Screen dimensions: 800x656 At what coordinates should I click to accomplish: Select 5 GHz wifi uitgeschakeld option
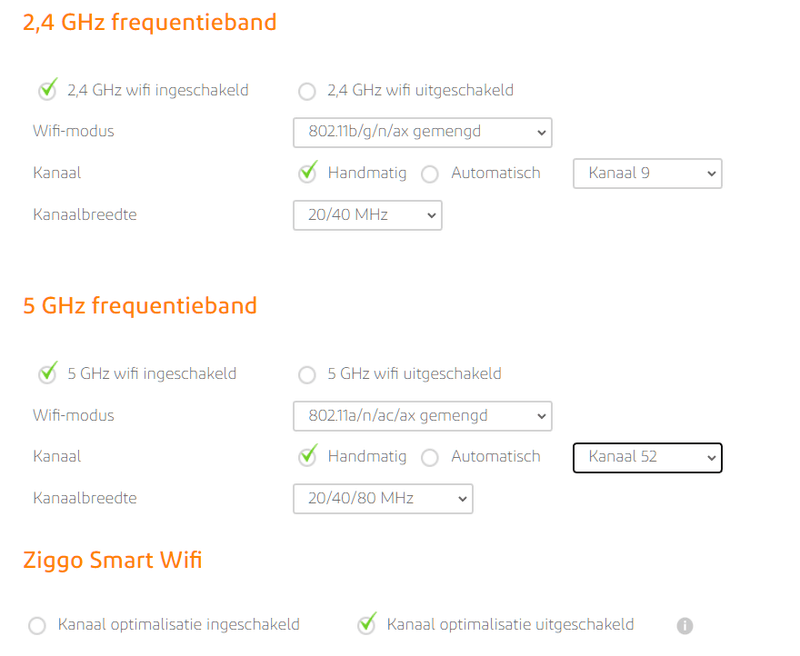[x=307, y=375]
